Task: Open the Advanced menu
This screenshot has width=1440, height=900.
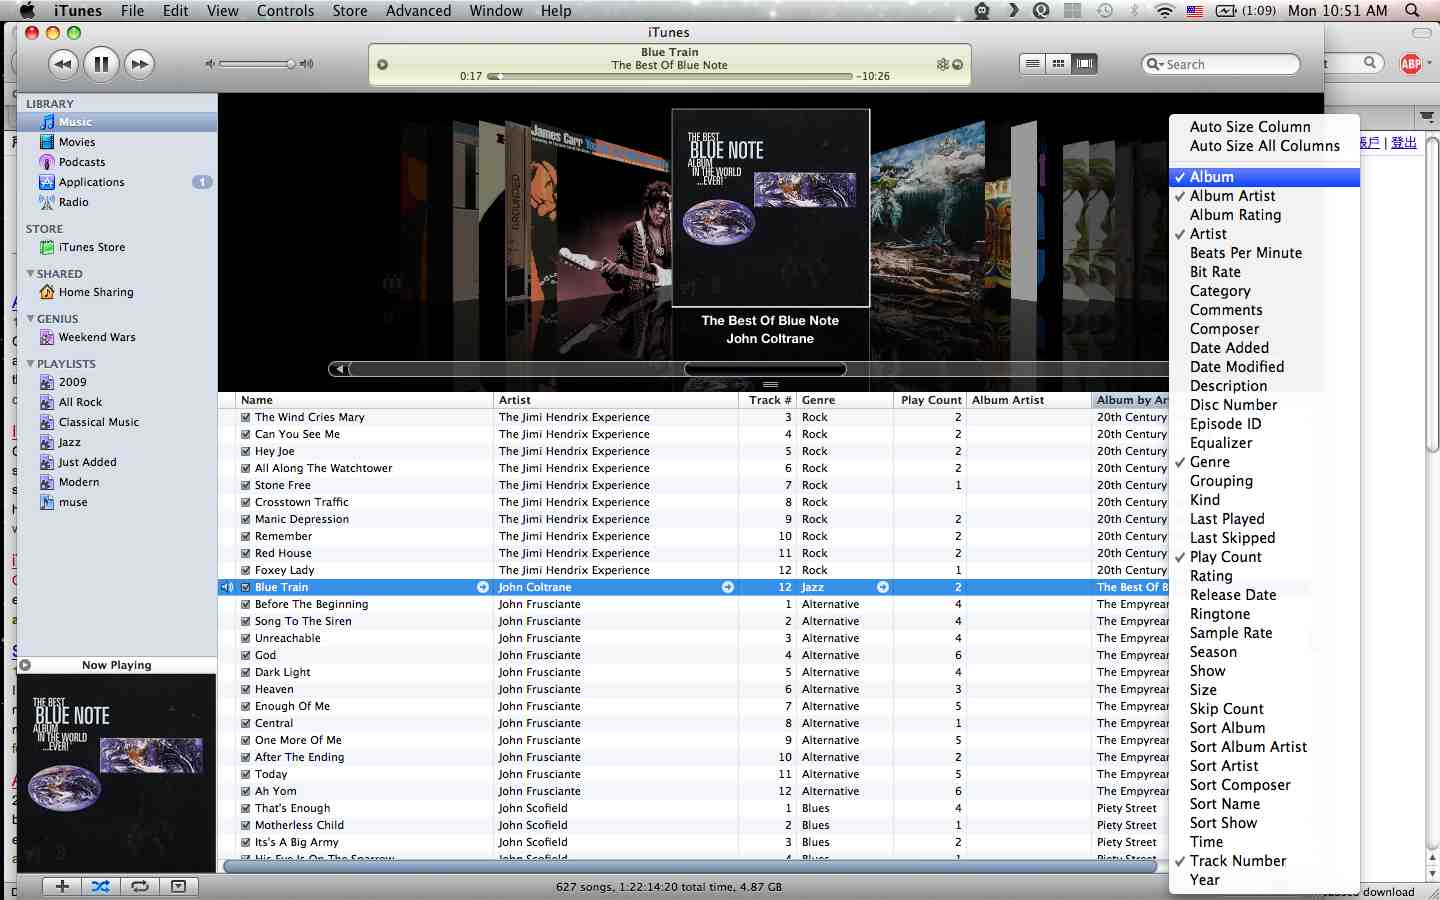Action: coord(418,10)
